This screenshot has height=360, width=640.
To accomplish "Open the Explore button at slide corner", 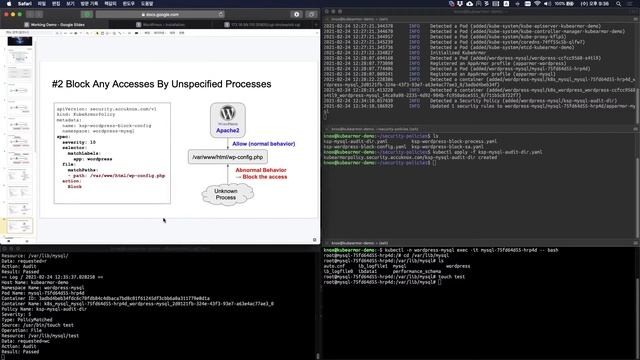I will (x=314, y=240).
